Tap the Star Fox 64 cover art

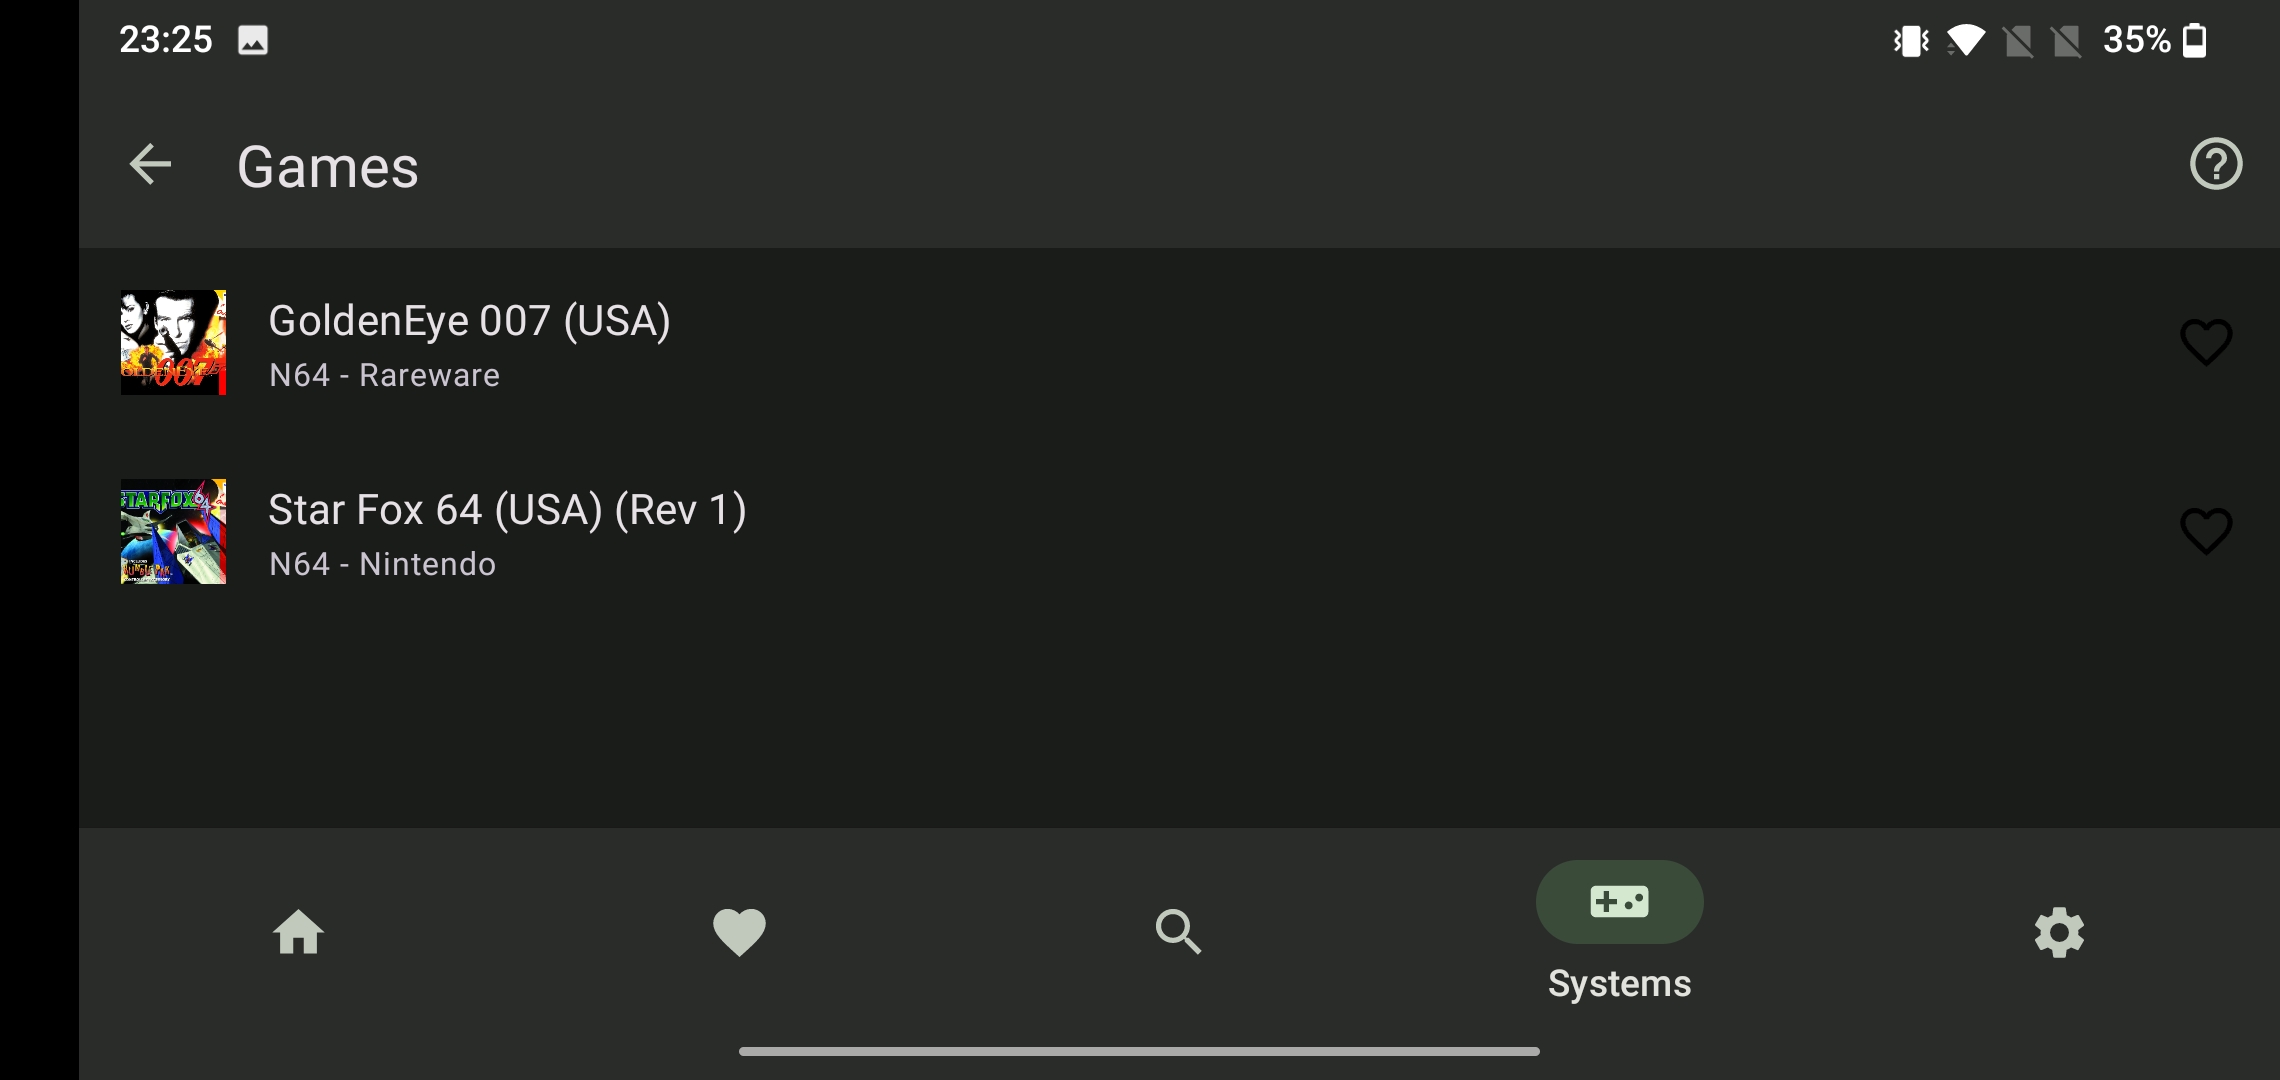(172, 532)
